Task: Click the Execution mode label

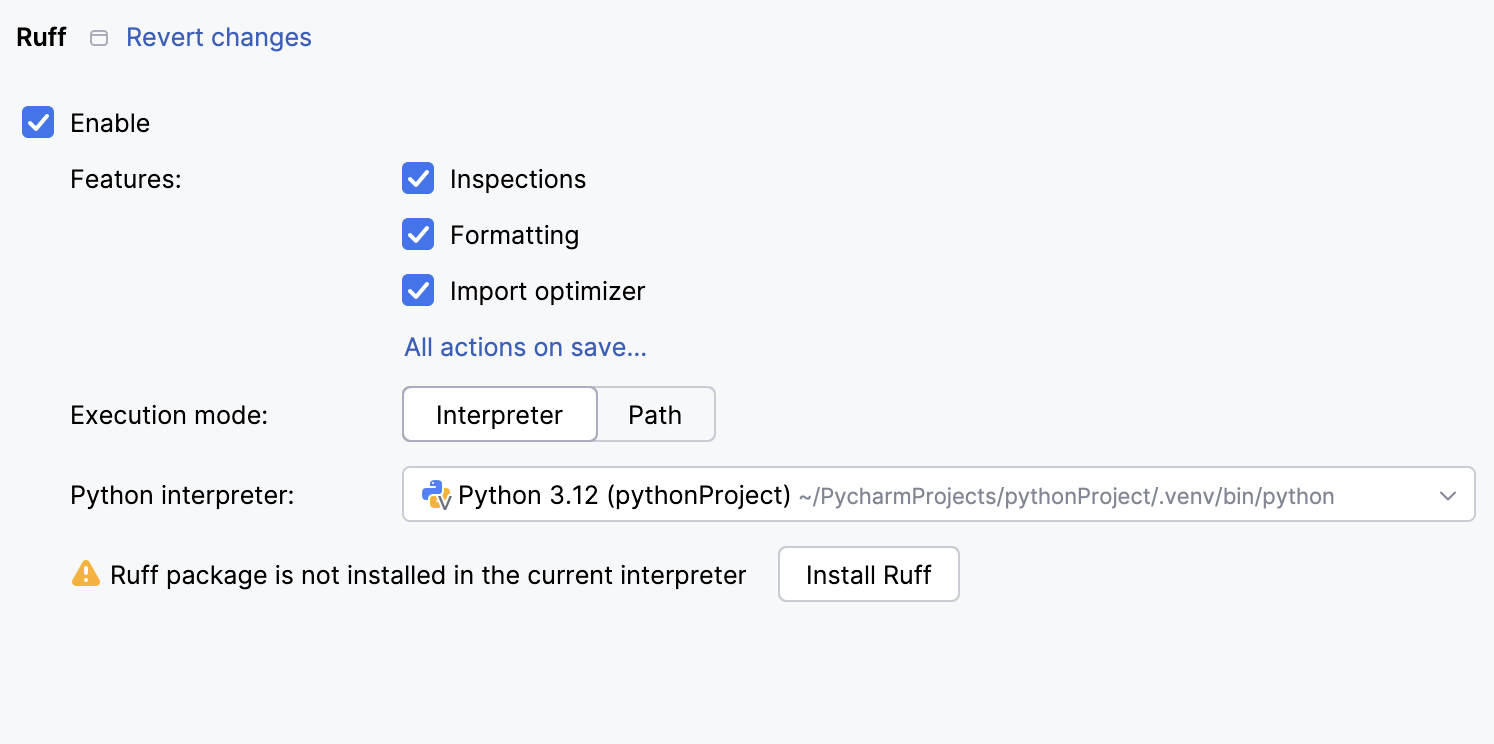Action: [x=169, y=415]
